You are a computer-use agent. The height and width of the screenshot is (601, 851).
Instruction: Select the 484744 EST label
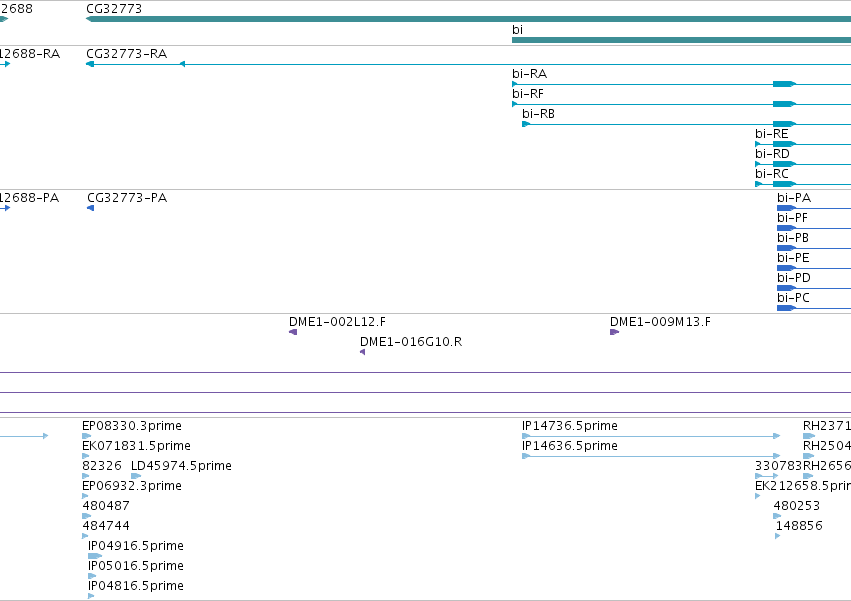106,526
